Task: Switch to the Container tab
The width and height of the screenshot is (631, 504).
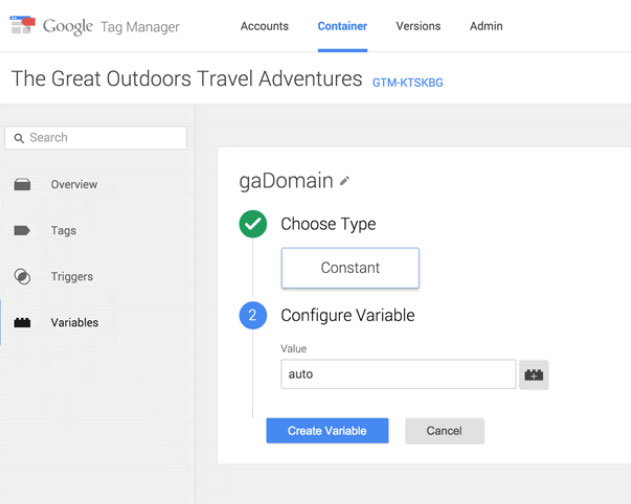Action: (342, 26)
